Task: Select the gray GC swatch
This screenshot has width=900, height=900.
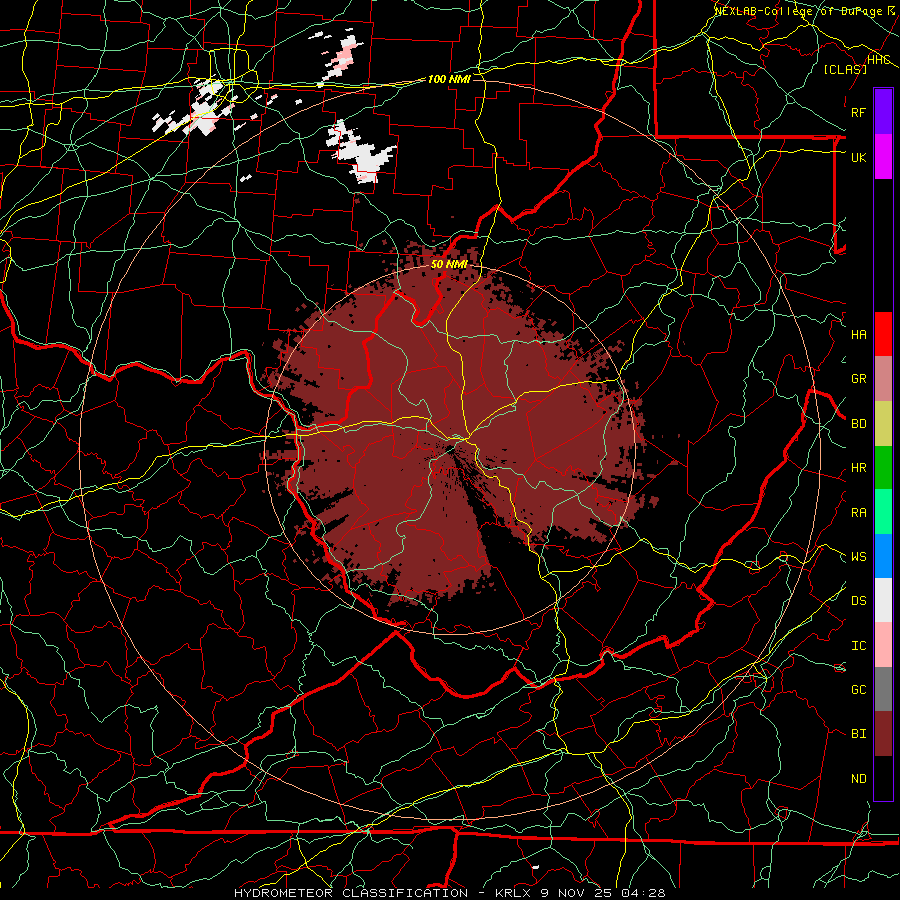Action: tap(883, 689)
